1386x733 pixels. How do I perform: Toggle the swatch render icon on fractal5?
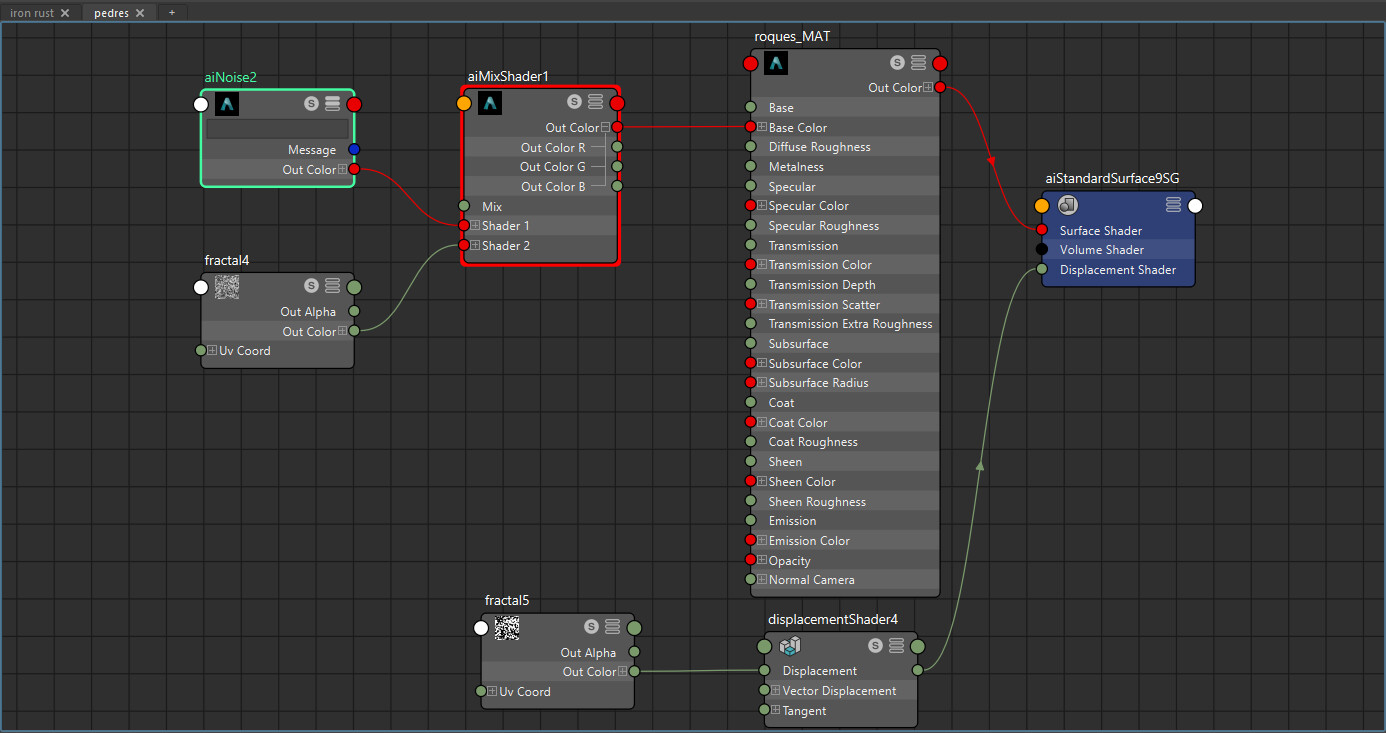[590, 626]
